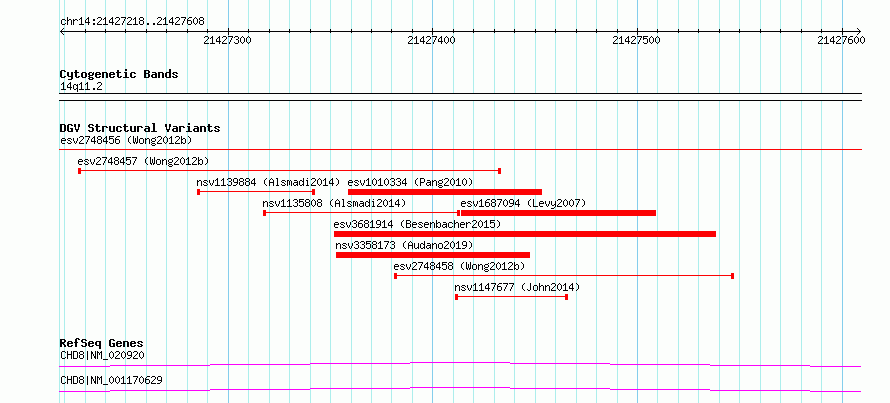The image size is (890, 403).
Task: Select the thin red span line of esv2748457
Action: 289,171
